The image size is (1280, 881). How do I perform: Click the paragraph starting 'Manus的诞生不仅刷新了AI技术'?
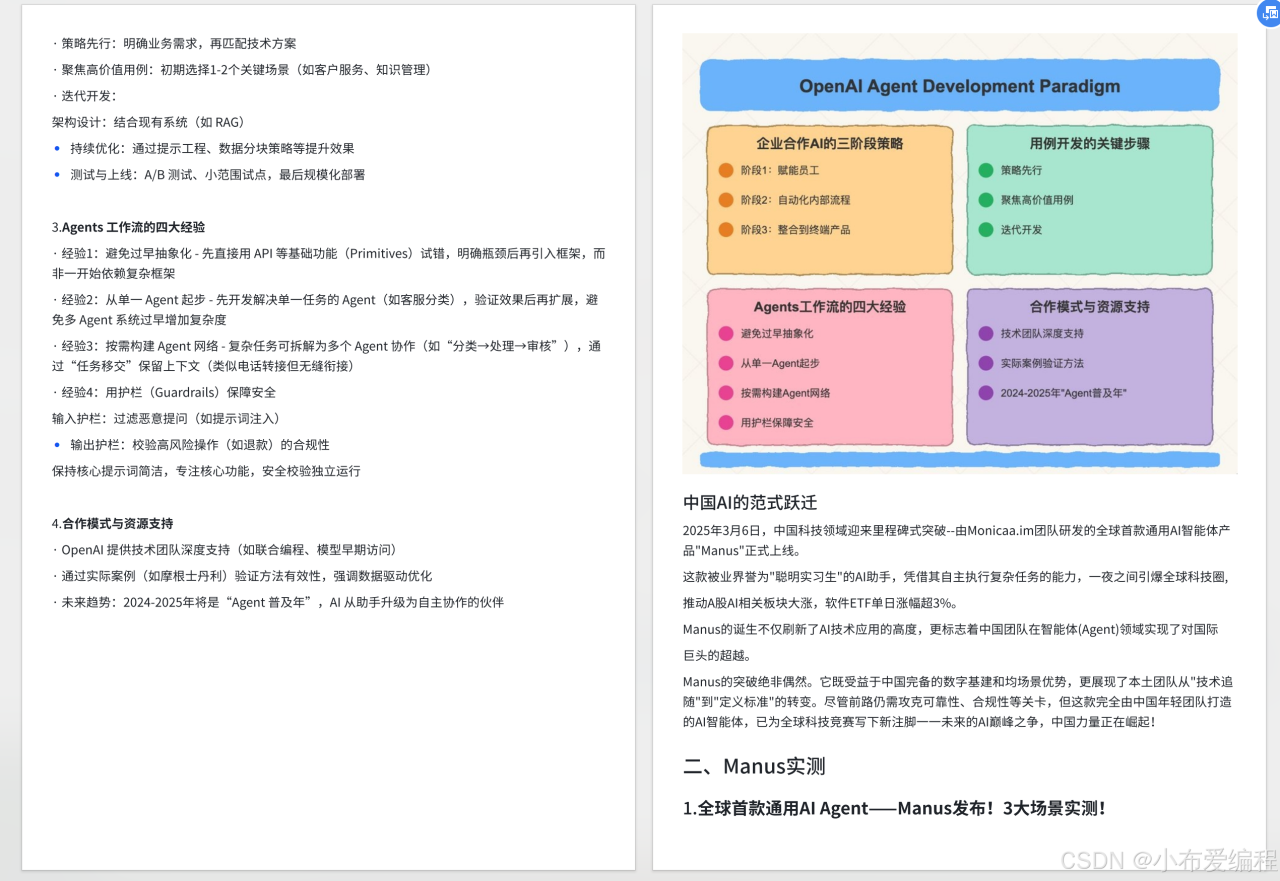pos(950,642)
